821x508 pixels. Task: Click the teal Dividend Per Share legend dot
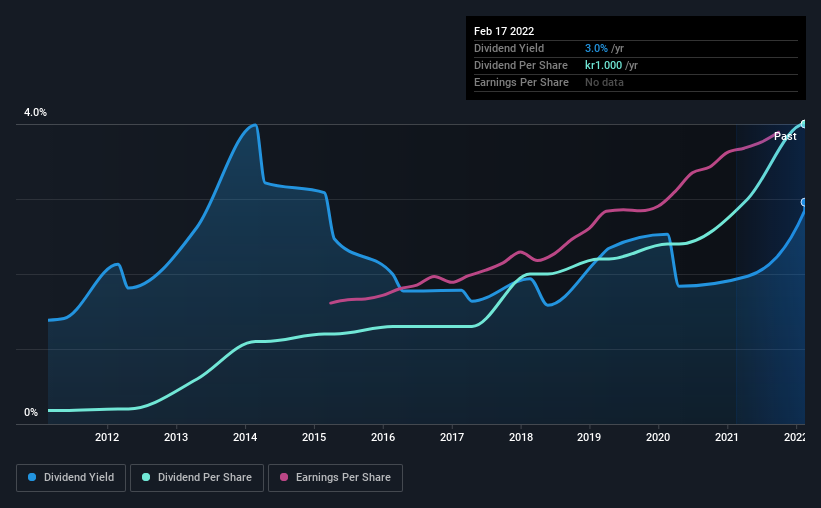[146, 477]
